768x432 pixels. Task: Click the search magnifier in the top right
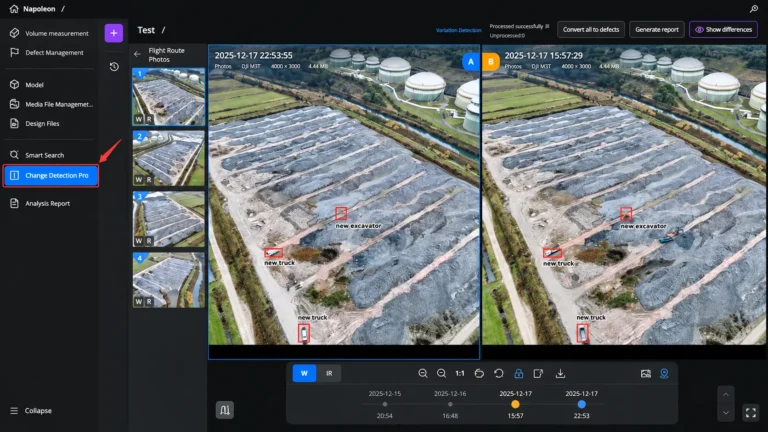click(754, 9)
